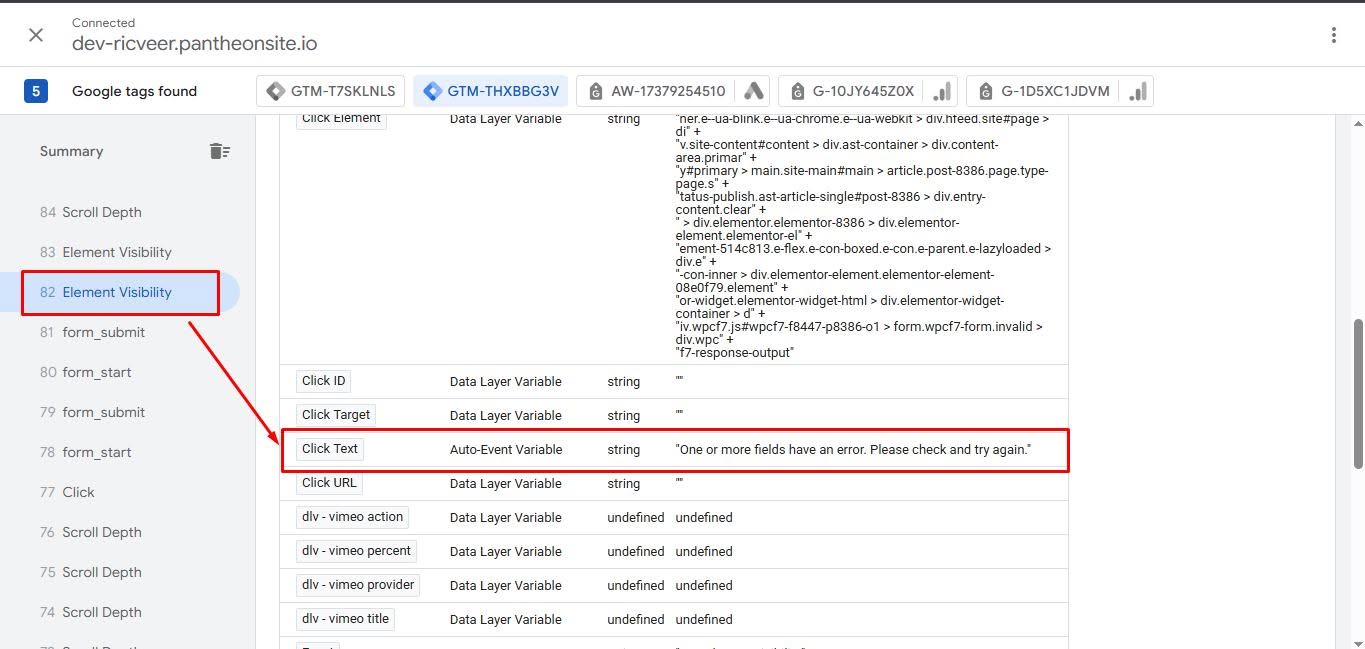Click the dev-ricveer.pantheonsite.io domain title
The width and height of the screenshot is (1365, 649).
click(x=195, y=44)
